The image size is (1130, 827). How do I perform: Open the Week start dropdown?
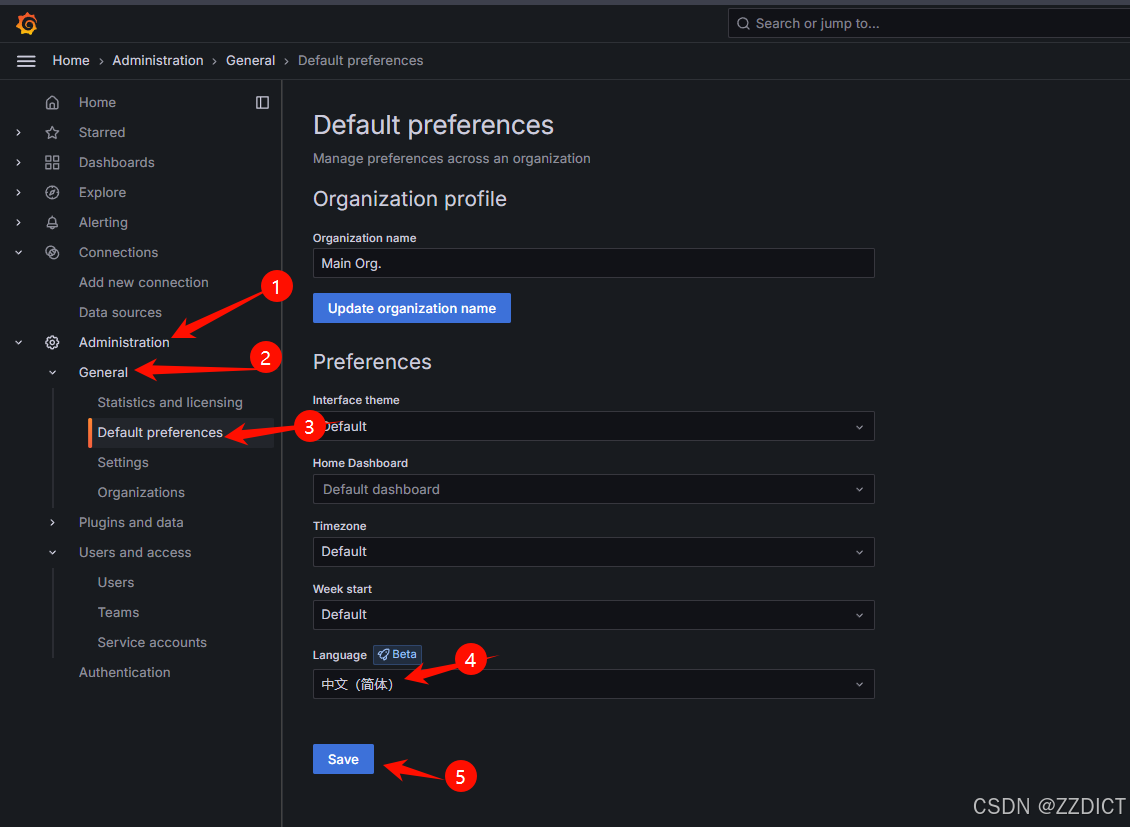pyautogui.click(x=593, y=614)
